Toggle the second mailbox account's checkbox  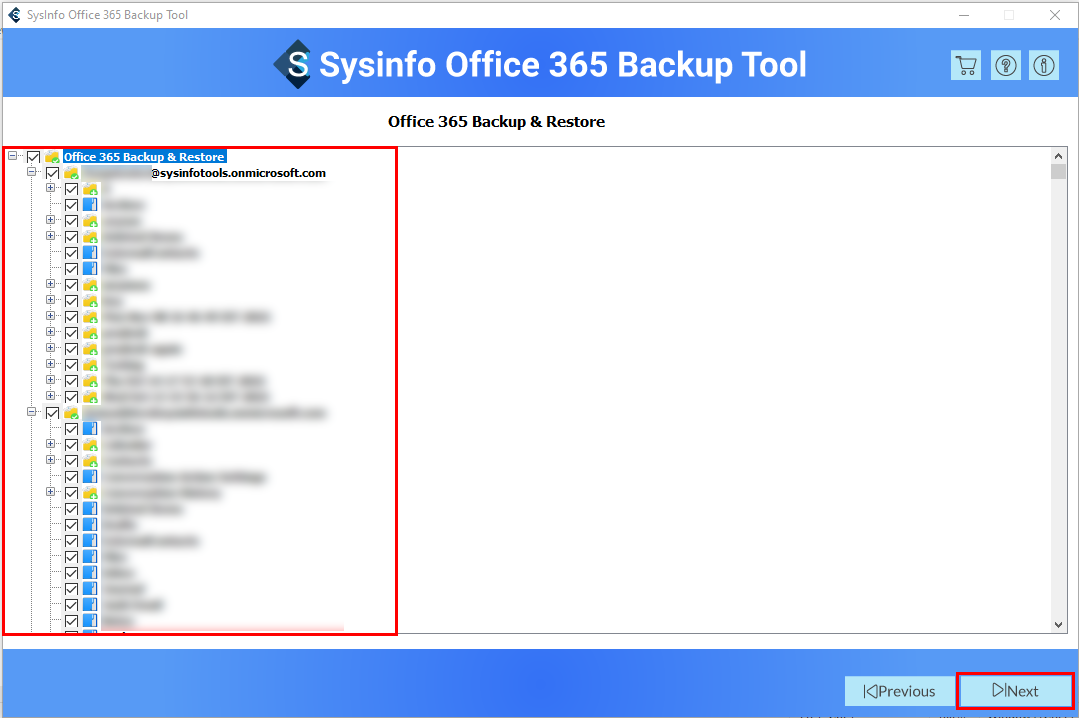click(53, 413)
